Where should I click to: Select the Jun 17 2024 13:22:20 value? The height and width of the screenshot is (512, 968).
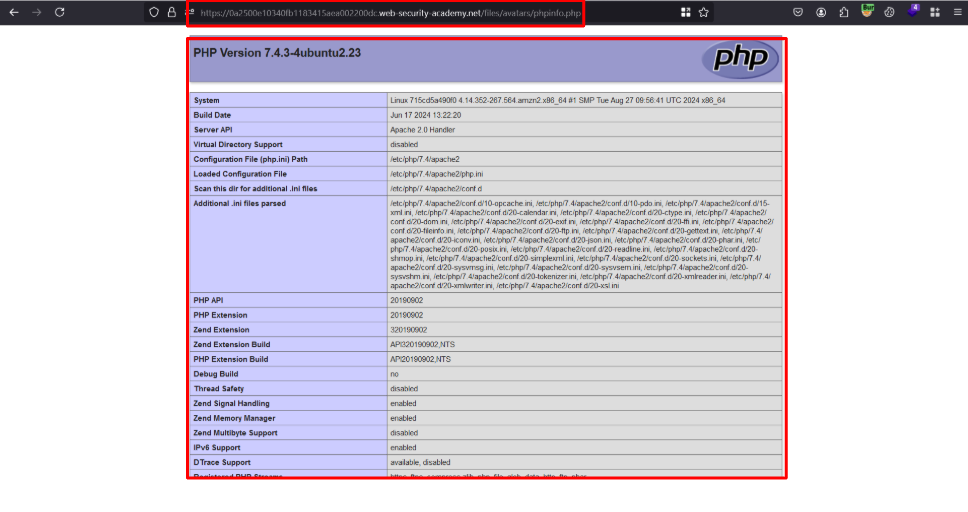(x=425, y=115)
